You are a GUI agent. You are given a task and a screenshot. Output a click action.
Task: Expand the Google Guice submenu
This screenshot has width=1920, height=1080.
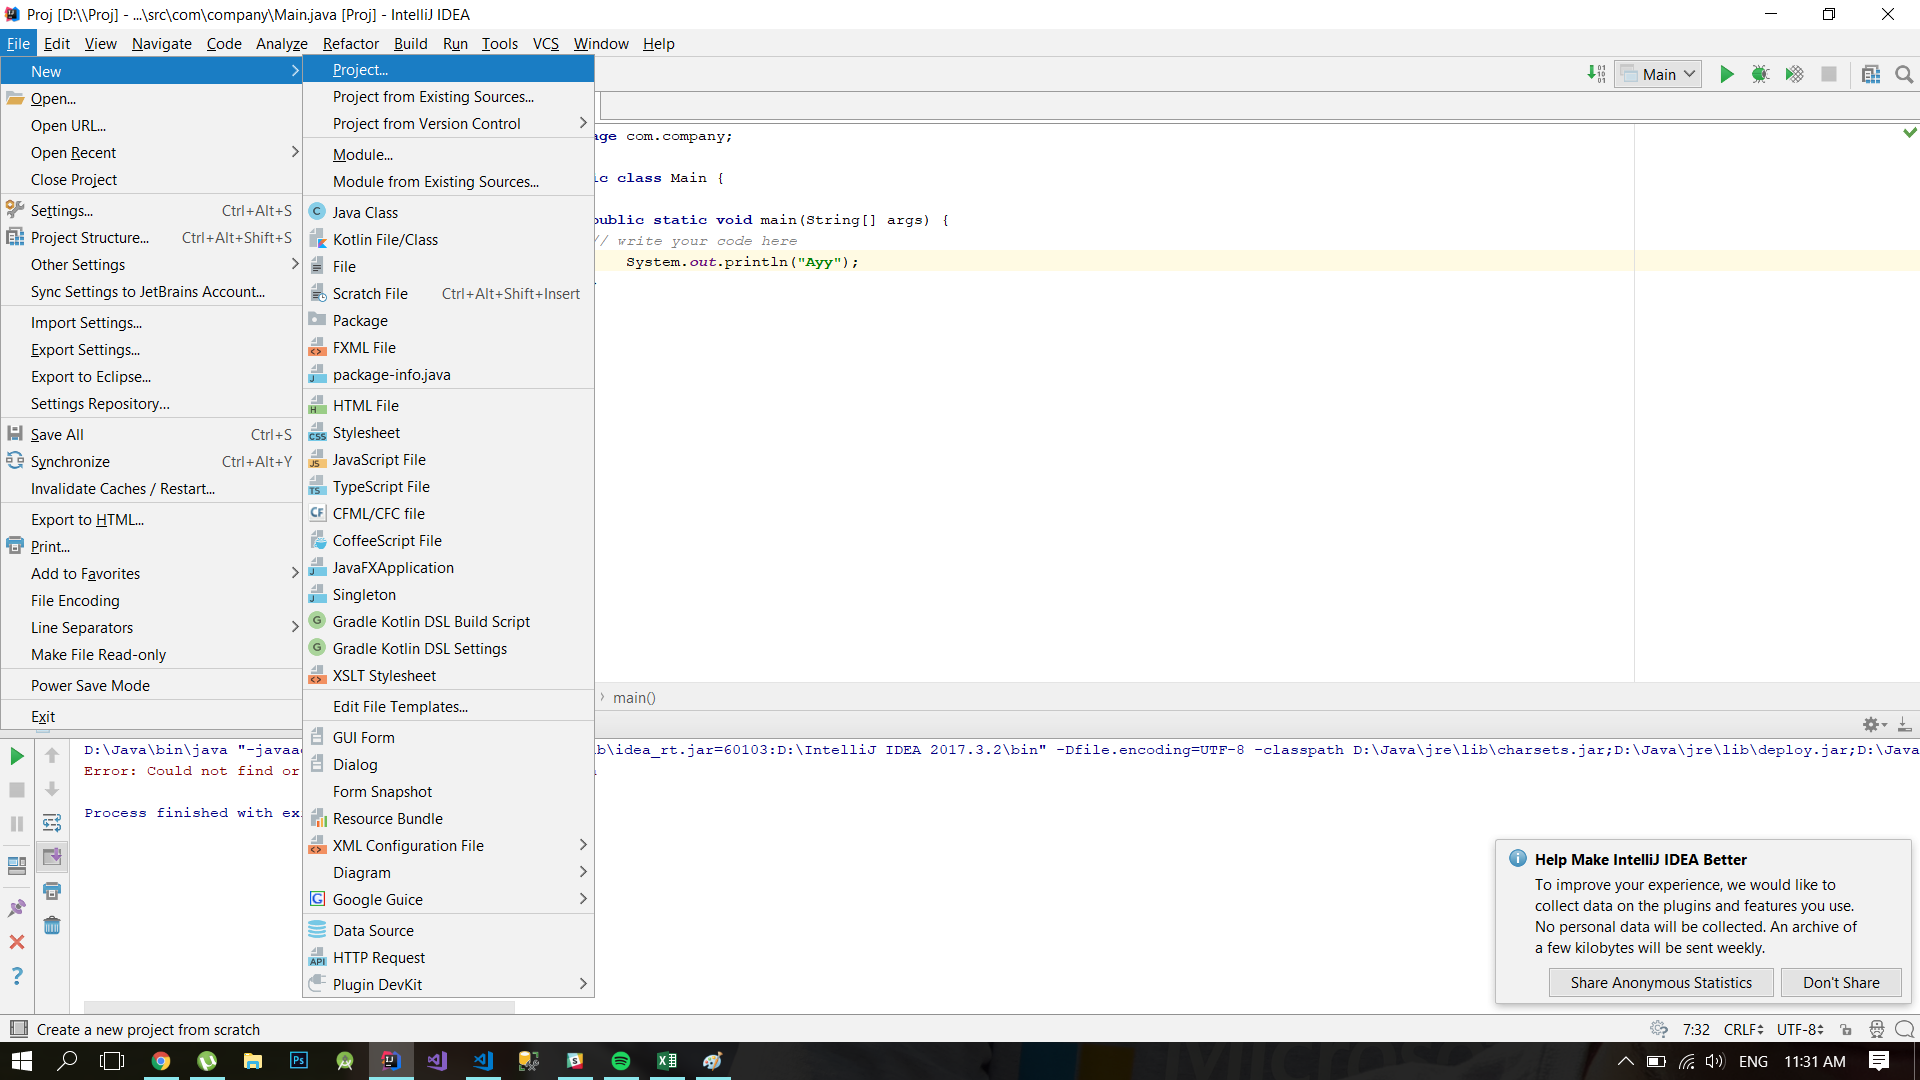coord(448,899)
